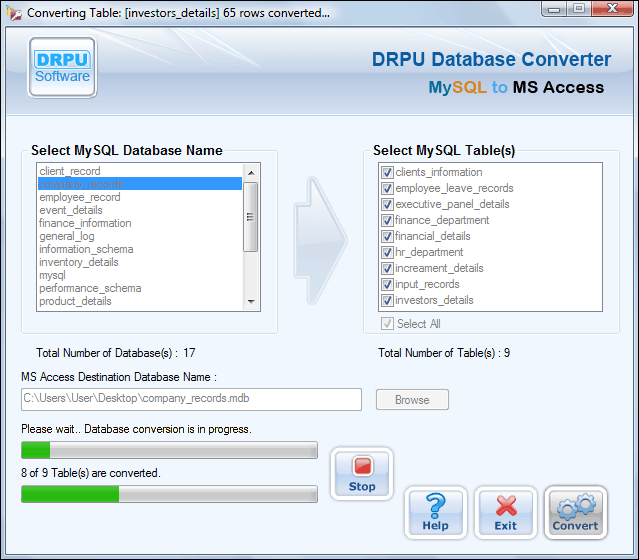Viewport: 639px width, 560px height.
Task: Toggle investors_details table checkbox
Action: pyautogui.click(x=387, y=300)
